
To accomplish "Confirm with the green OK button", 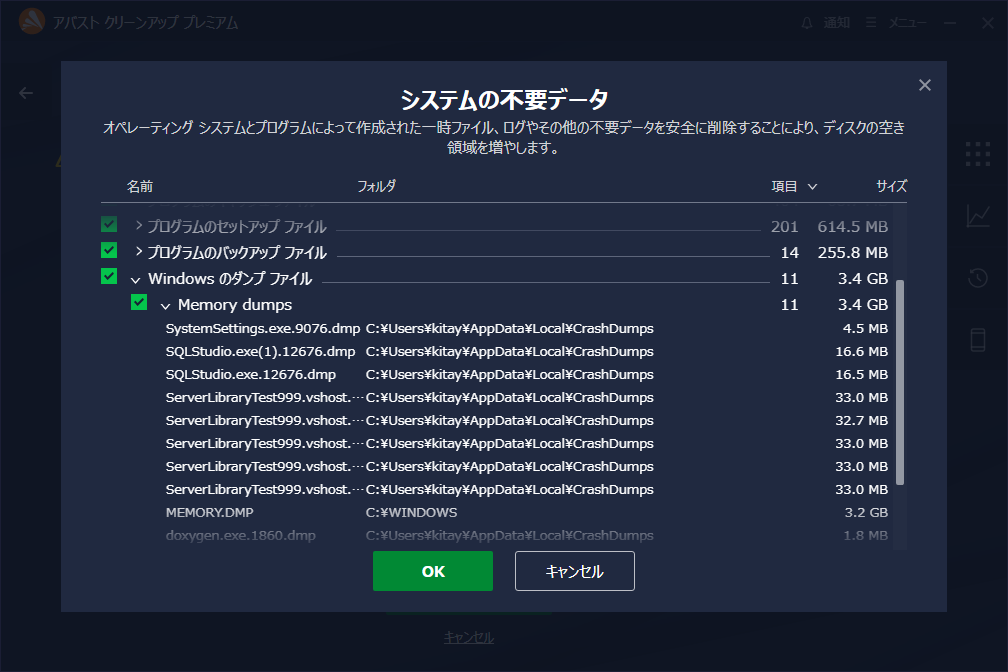I will point(433,571).
